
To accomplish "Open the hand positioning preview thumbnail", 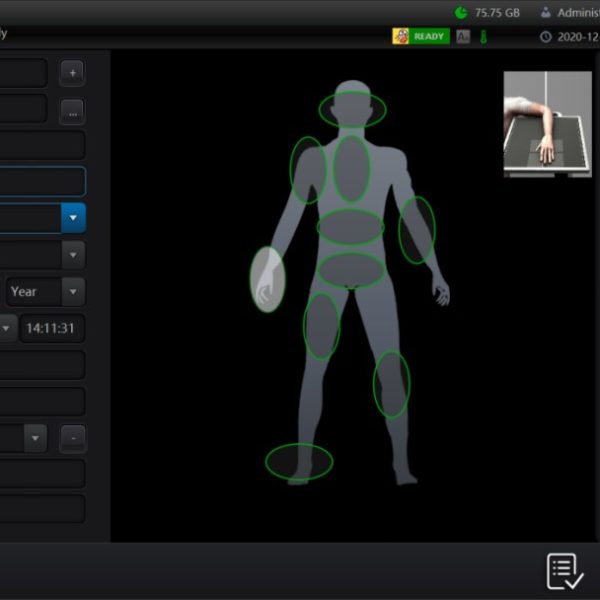I will [547, 124].
